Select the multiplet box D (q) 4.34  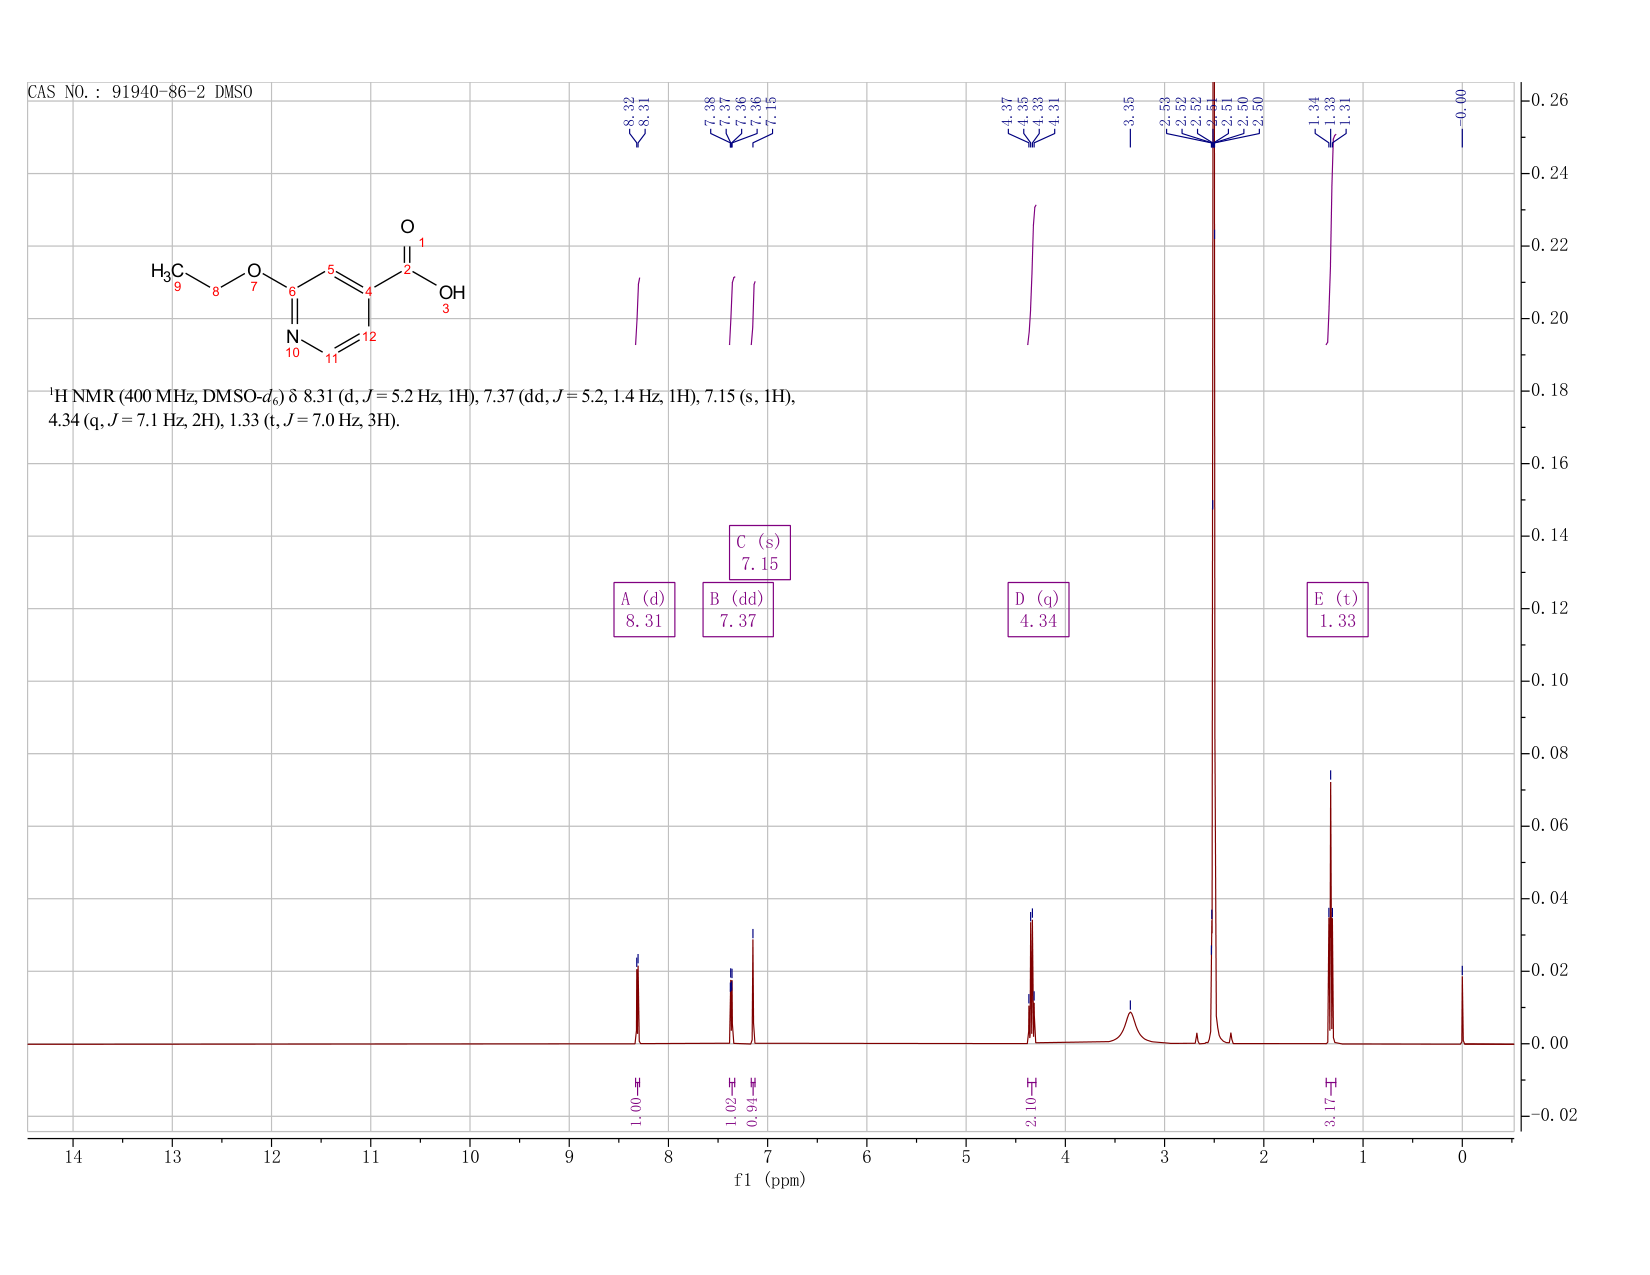[1038, 609]
